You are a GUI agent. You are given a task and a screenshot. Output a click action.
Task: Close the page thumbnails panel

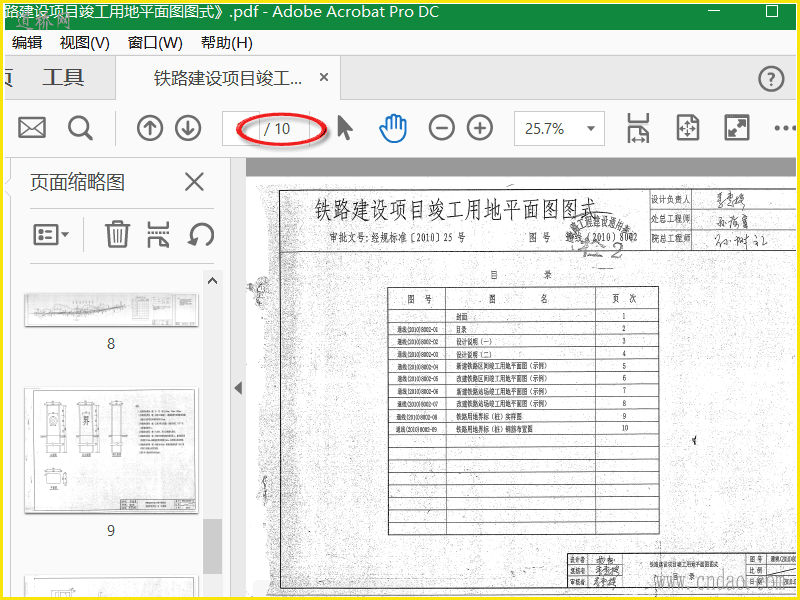pos(194,182)
